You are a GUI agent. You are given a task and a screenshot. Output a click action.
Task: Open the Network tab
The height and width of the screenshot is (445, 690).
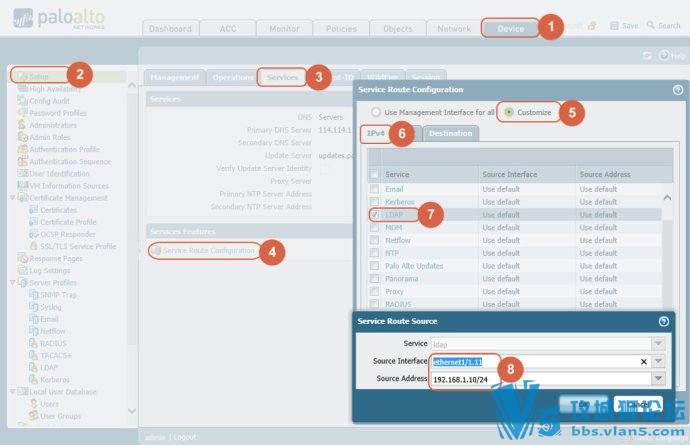pyautogui.click(x=454, y=29)
